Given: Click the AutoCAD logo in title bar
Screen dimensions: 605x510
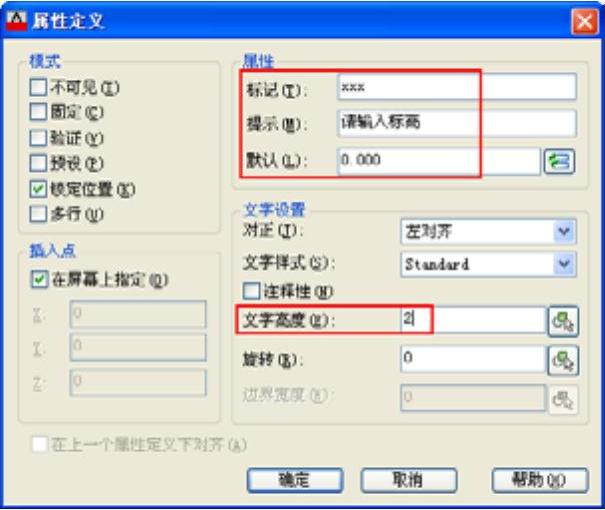Looking at the screenshot, I should tap(16, 20).
